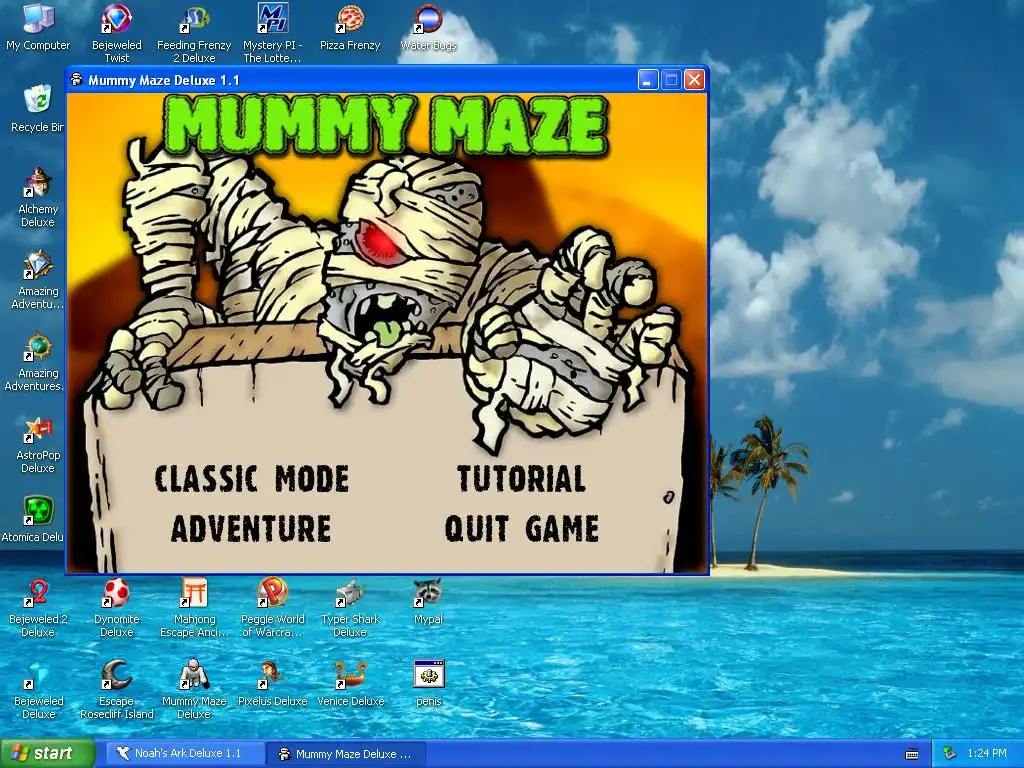Image resolution: width=1024 pixels, height=768 pixels.
Task: Click the 1:24 PM taskbar clock
Action: click(987, 754)
